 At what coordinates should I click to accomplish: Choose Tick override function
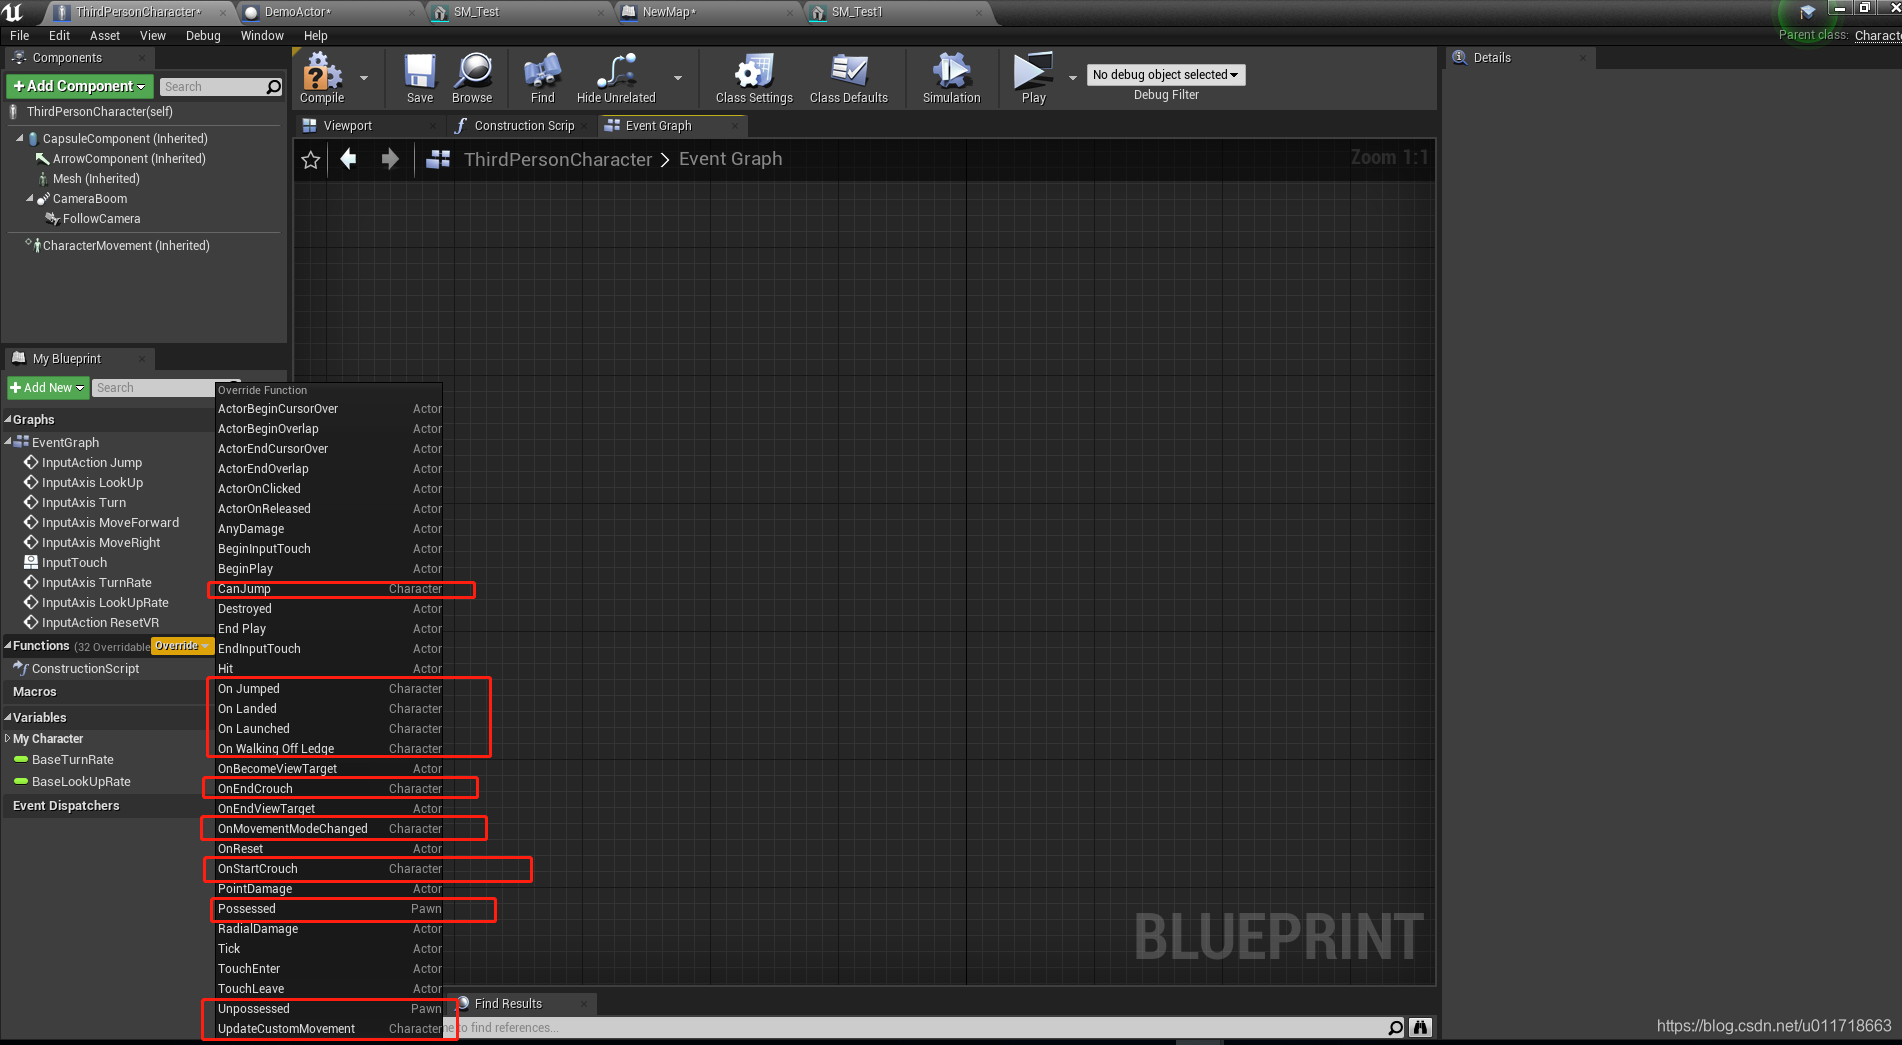click(329, 949)
